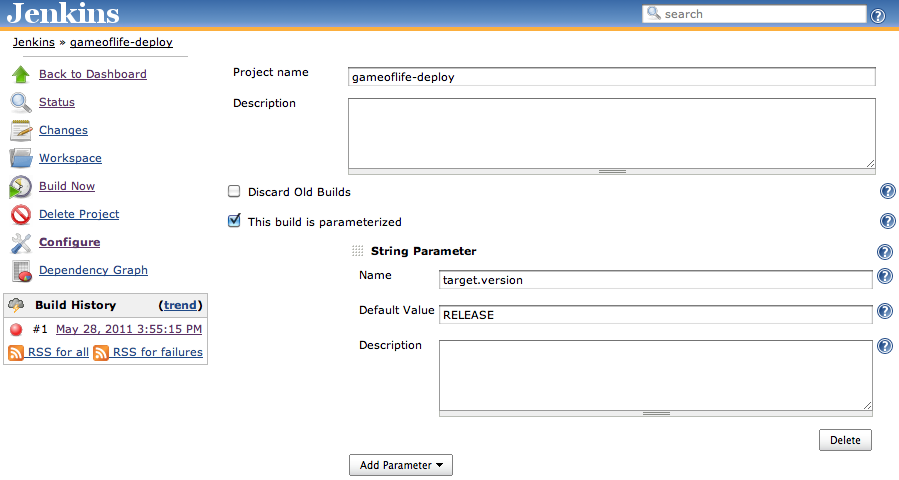Click the red failed build #1 ball

(x=16, y=329)
